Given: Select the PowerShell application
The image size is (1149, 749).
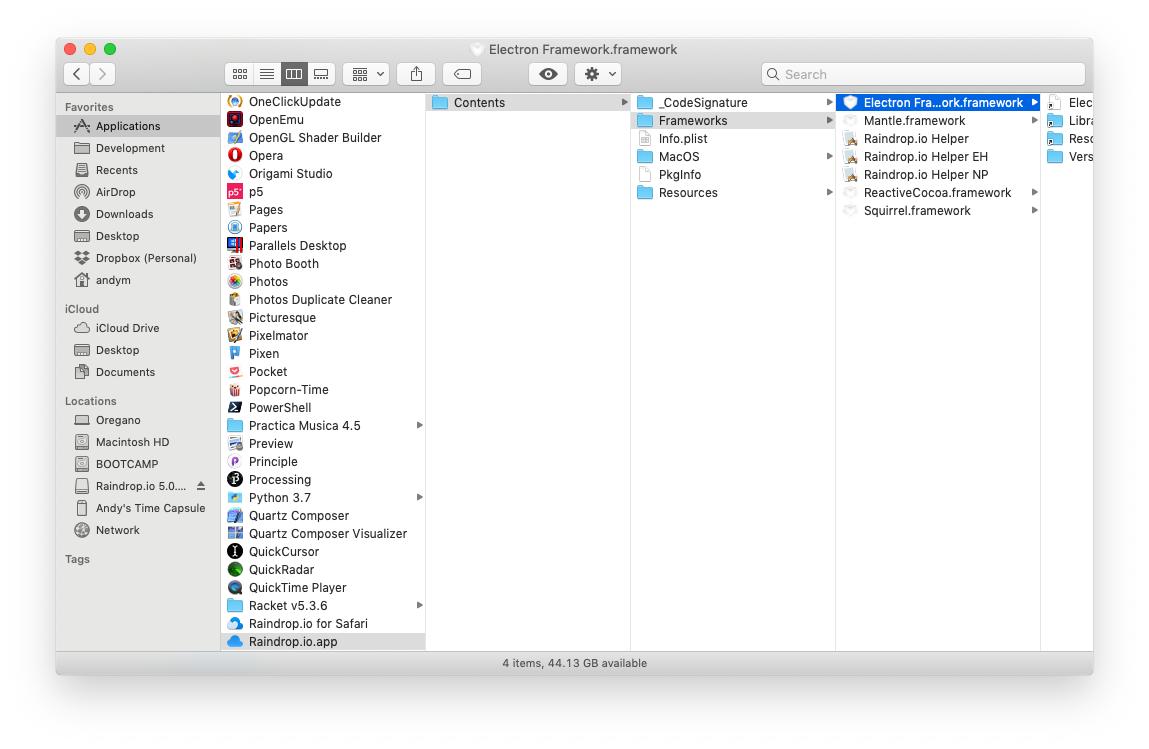Looking at the screenshot, I should point(323,407).
